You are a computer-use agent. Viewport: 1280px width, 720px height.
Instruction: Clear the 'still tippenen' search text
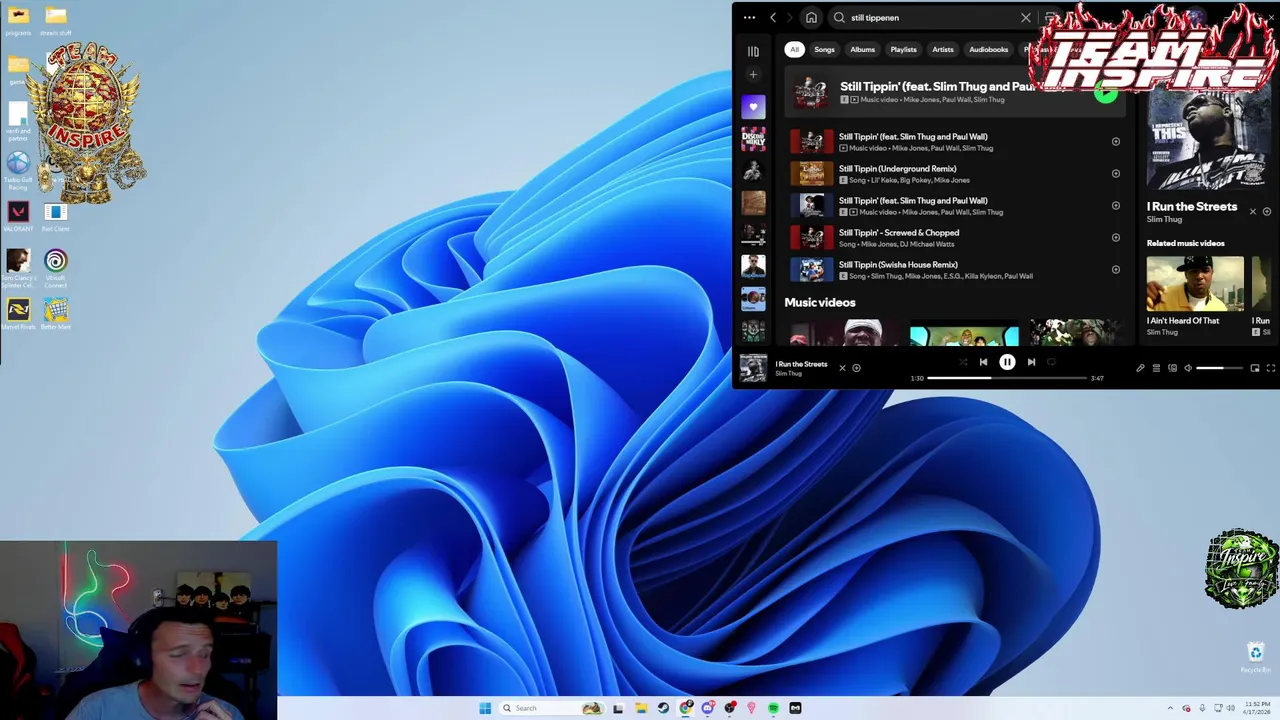click(x=1025, y=17)
